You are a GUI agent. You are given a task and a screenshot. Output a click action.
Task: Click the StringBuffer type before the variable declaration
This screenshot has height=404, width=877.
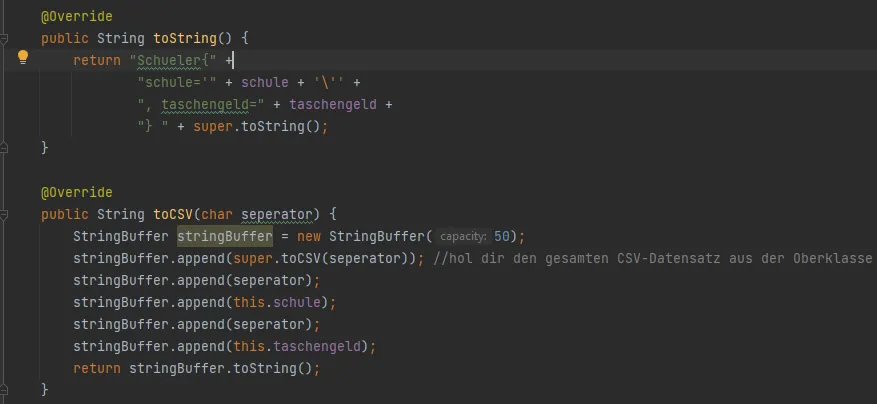(121, 237)
